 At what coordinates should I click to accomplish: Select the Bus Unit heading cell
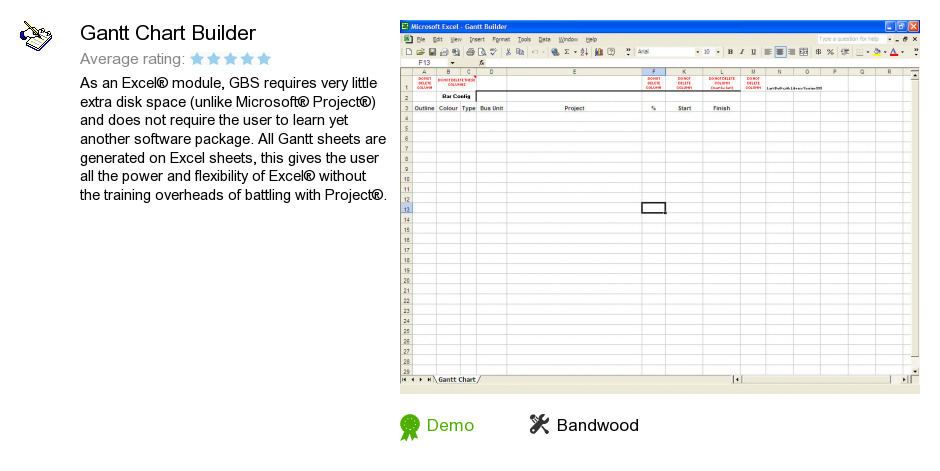coord(492,108)
